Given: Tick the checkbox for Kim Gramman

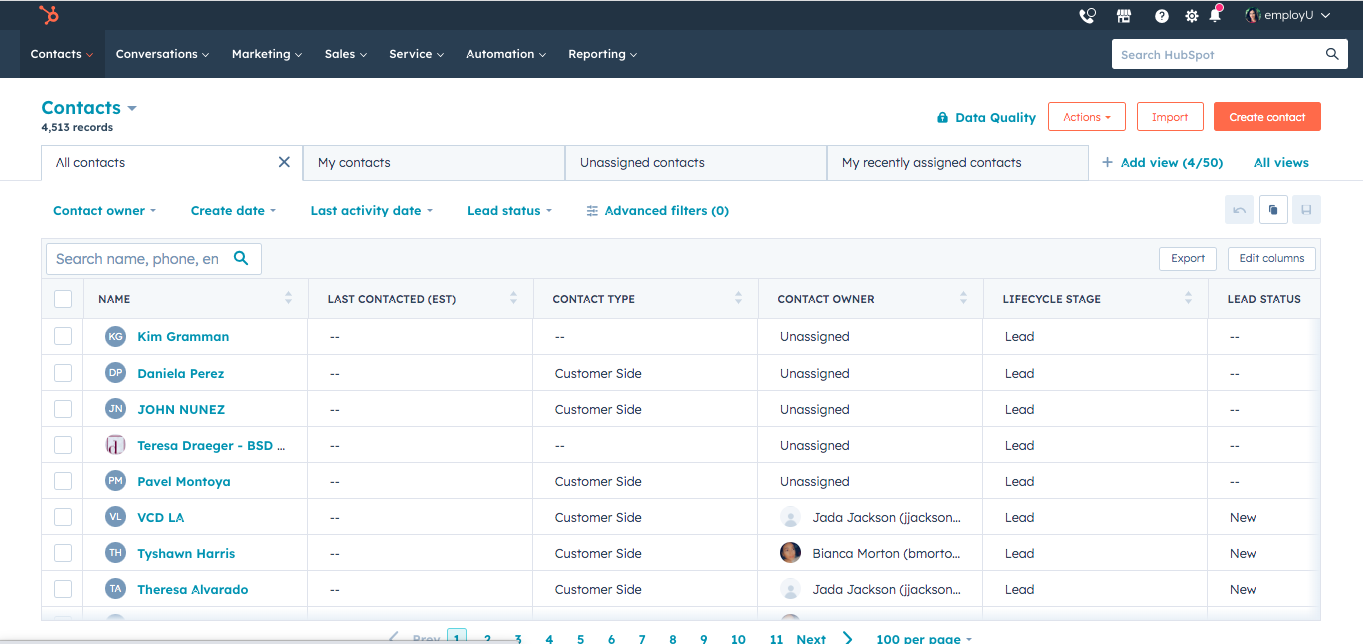Looking at the screenshot, I should pos(63,337).
